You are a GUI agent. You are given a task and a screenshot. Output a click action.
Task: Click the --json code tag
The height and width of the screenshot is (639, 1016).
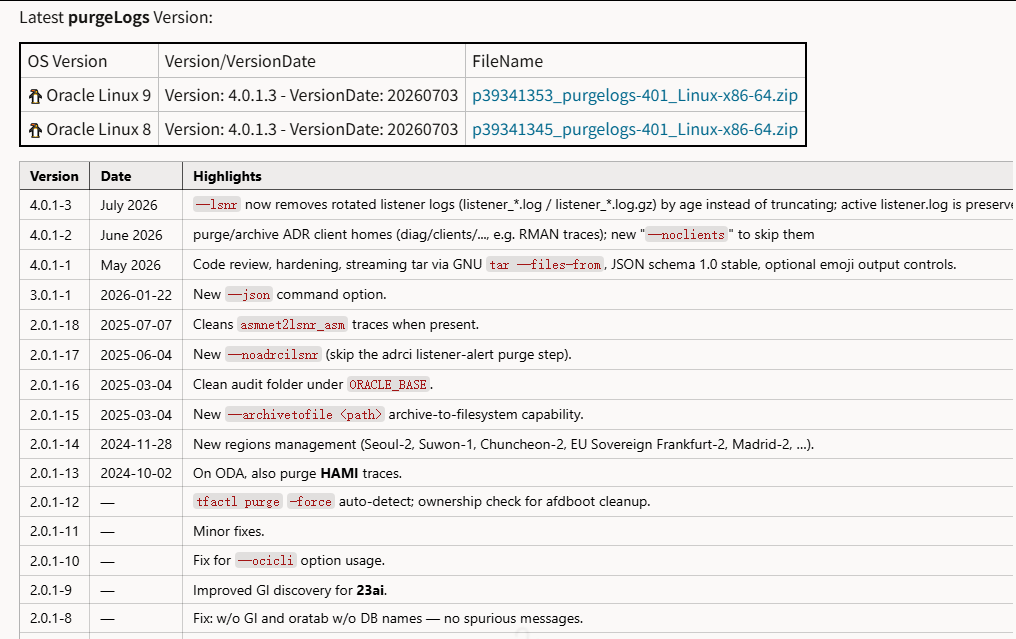click(x=249, y=294)
